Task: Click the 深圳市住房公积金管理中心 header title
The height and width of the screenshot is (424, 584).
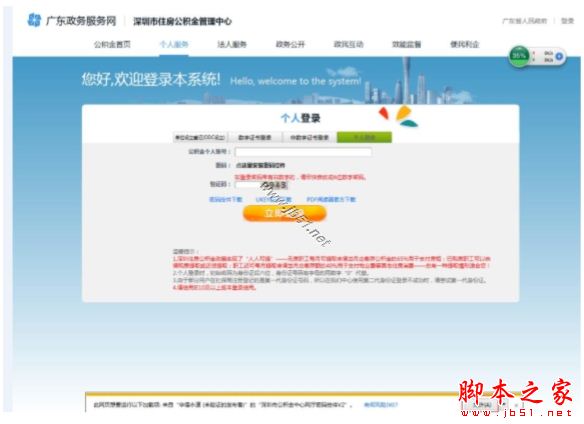Action: (x=182, y=21)
